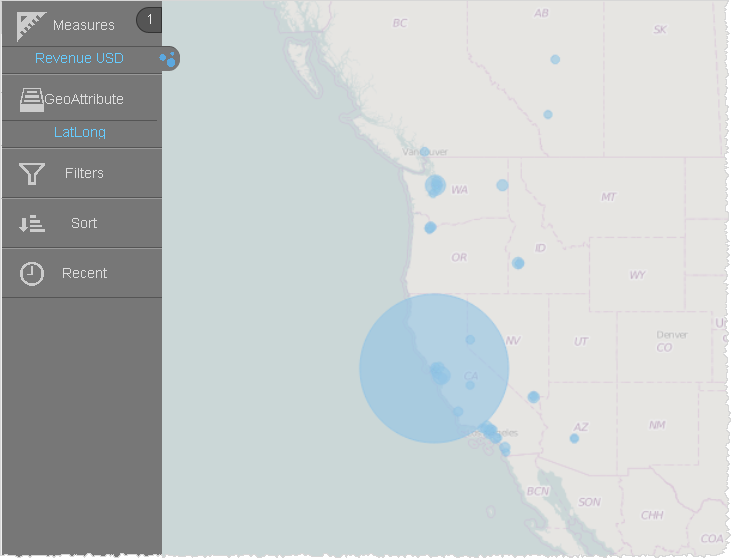Click the bubble icon beside Revenue USD
This screenshot has height=558, width=731.
(x=168, y=59)
